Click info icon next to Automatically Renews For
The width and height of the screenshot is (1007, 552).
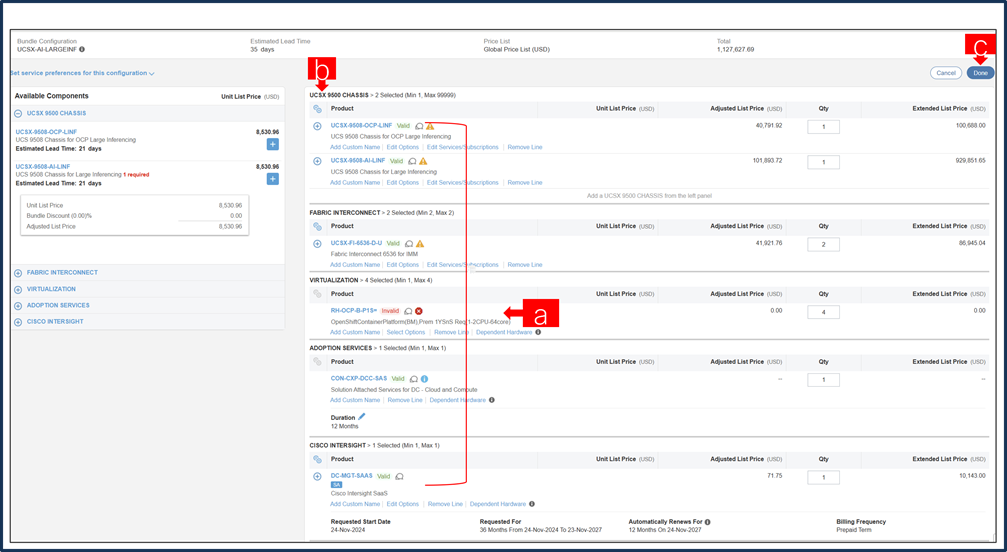click(707, 522)
